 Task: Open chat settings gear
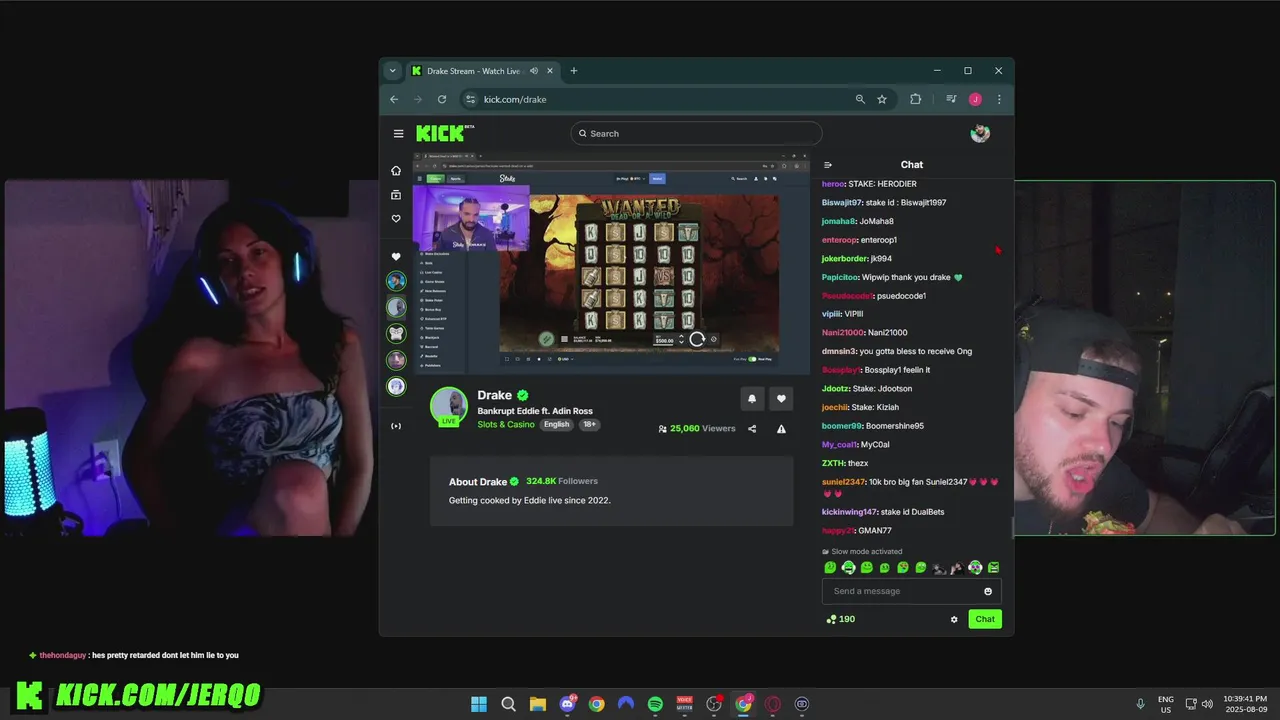click(954, 619)
